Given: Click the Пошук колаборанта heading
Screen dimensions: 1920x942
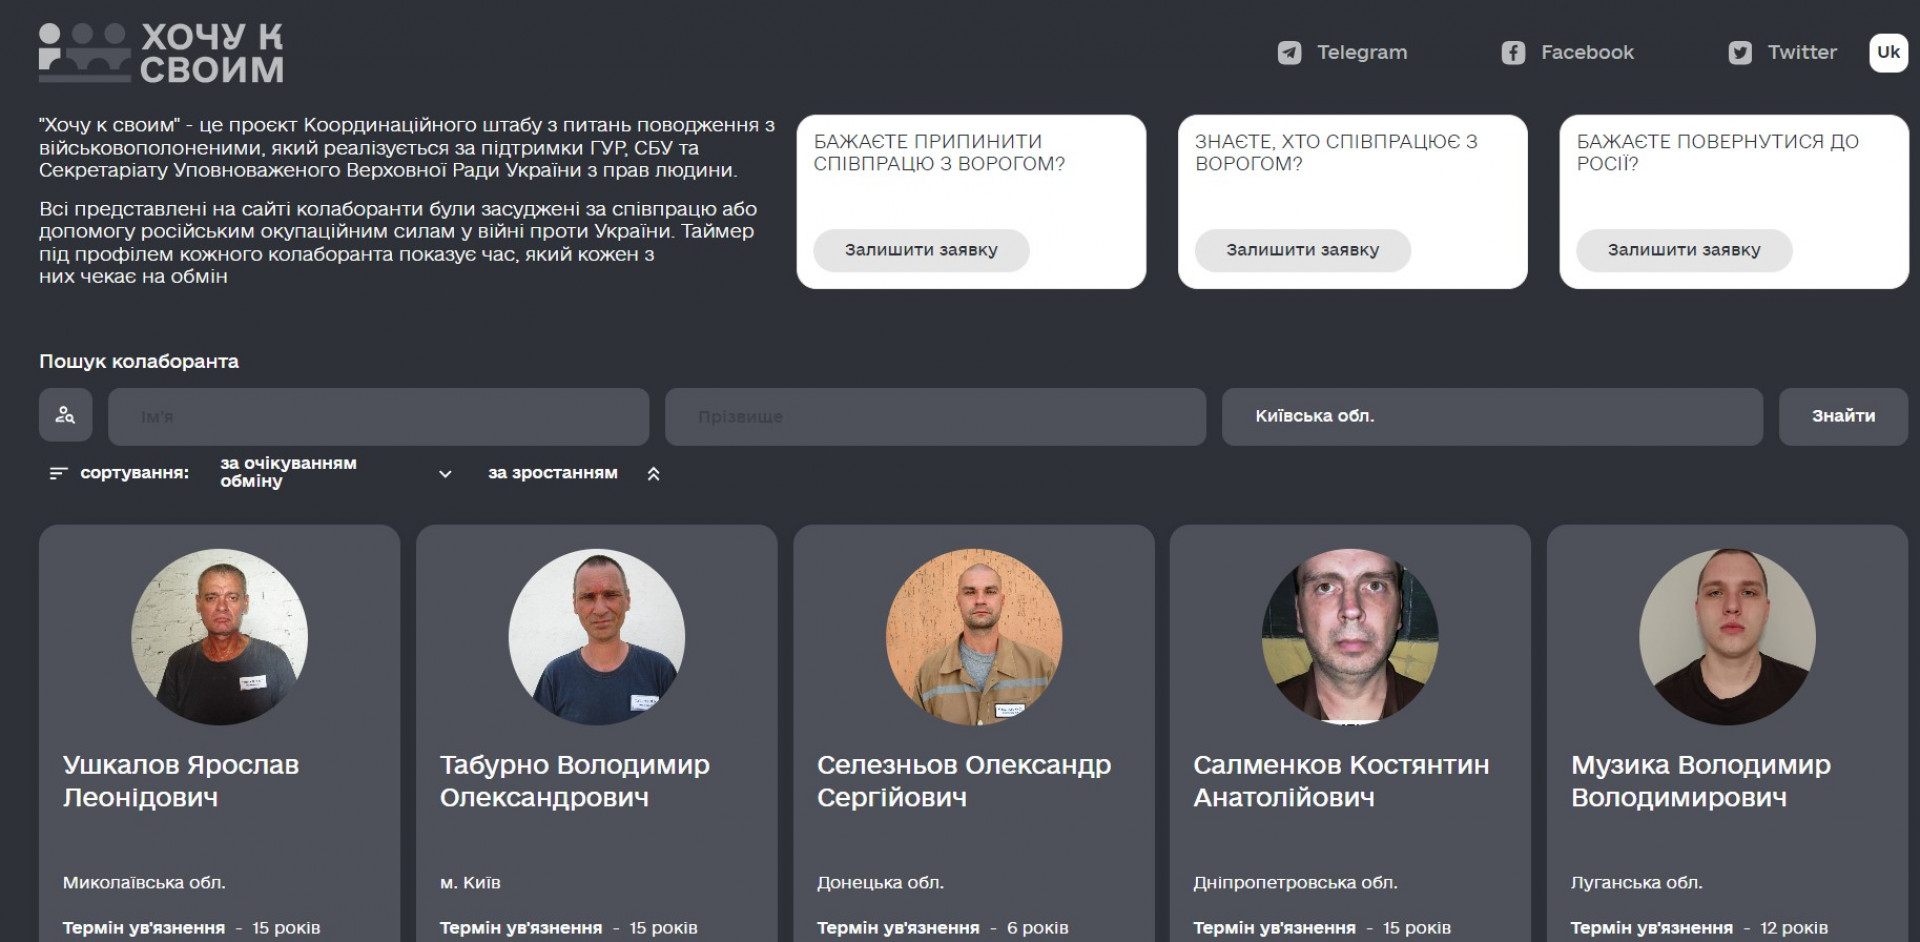Looking at the screenshot, I should [139, 361].
